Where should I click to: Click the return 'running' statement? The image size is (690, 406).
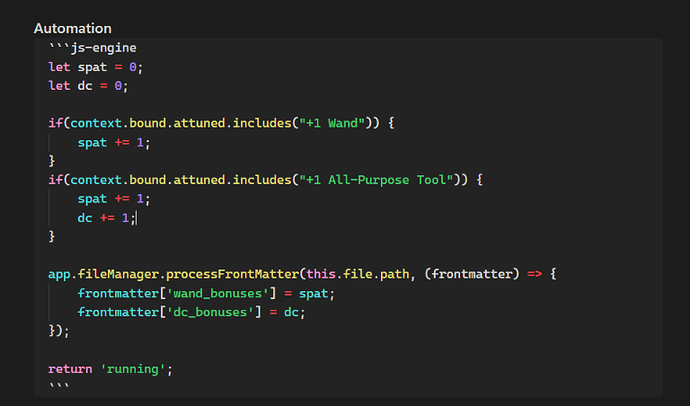pos(110,369)
